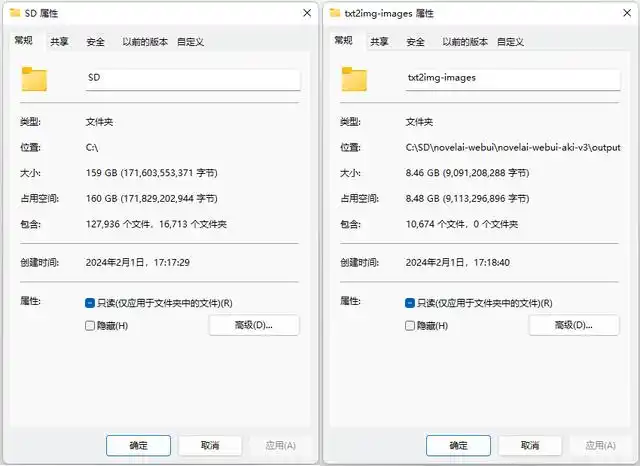Viewport: 640px width, 466px height.
Task: Switch to 自定义 tab in SD properties
Action: coord(190,42)
